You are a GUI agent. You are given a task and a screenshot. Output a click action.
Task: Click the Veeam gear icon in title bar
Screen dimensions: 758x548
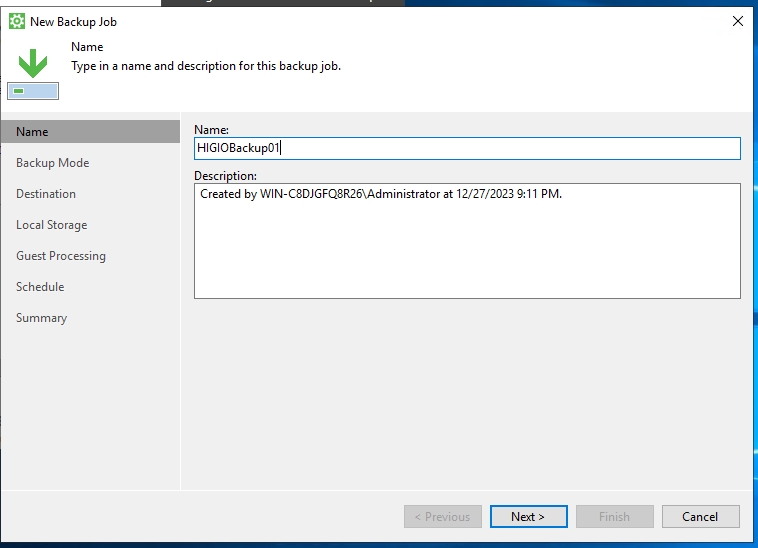click(x=17, y=21)
